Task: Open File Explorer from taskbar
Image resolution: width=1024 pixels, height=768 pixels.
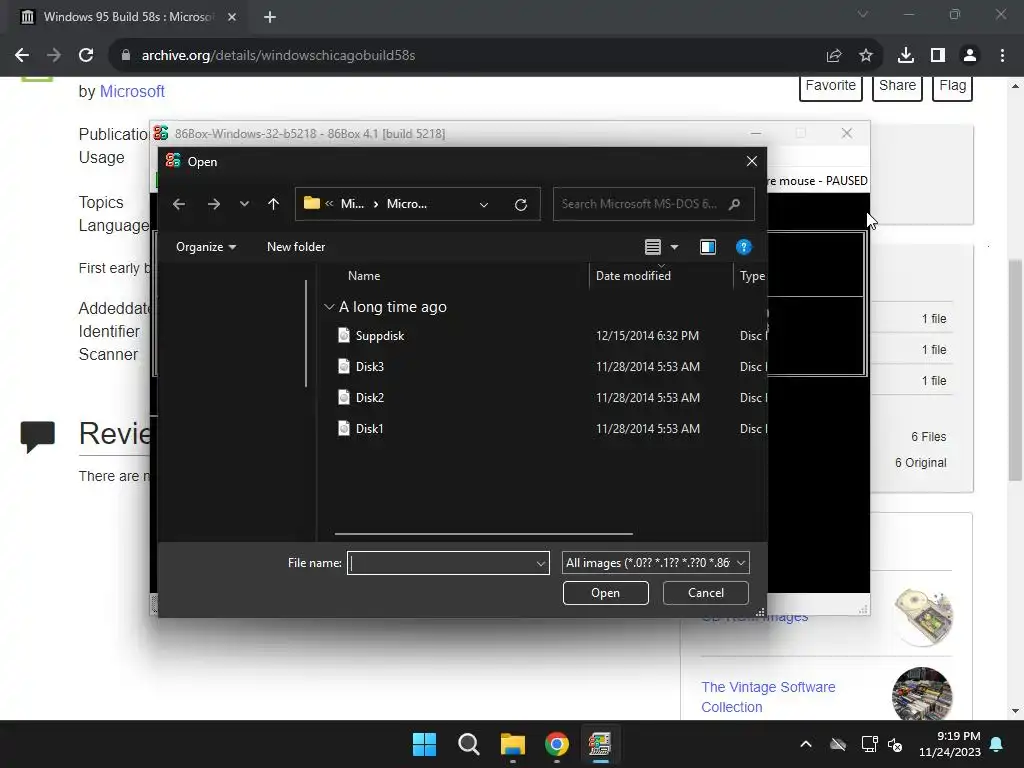Action: tap(513, 744)
